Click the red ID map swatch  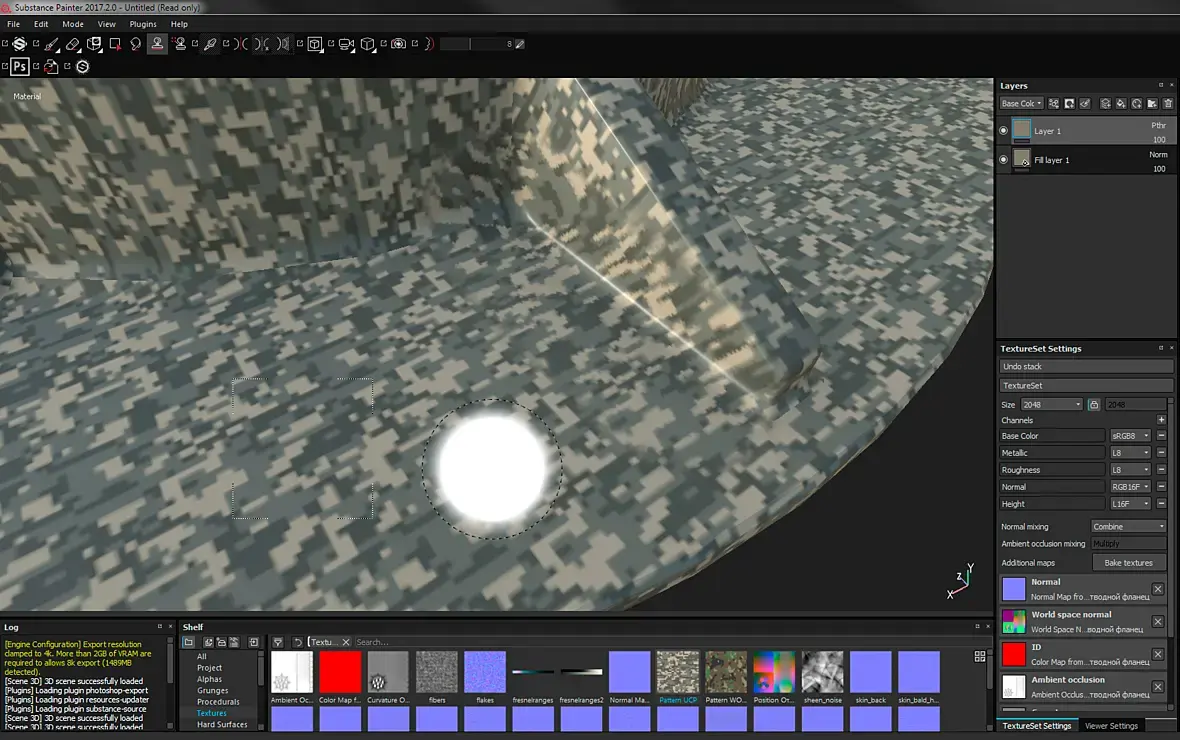[x=1014, y=654]
